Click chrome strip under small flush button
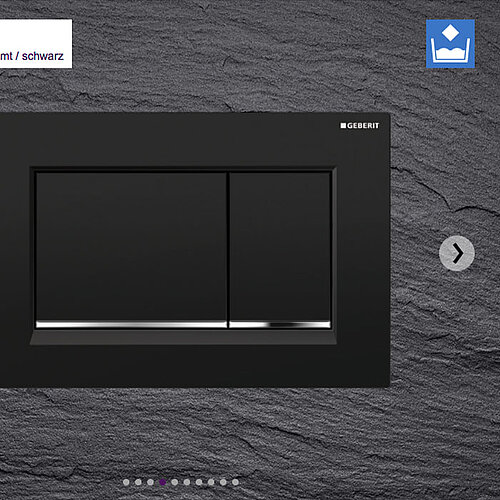 pyautogui.click(x=280, y=324)
